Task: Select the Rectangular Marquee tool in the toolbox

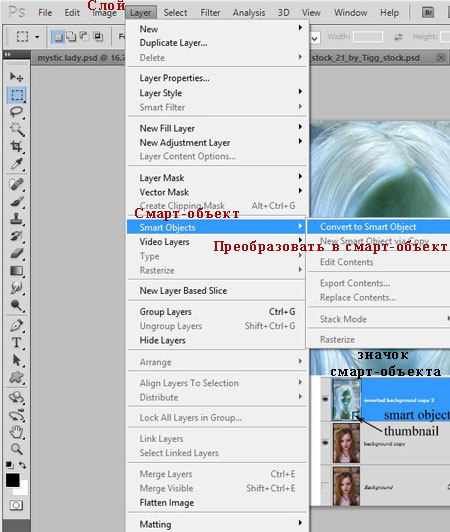Action: (x=16, y=95)
